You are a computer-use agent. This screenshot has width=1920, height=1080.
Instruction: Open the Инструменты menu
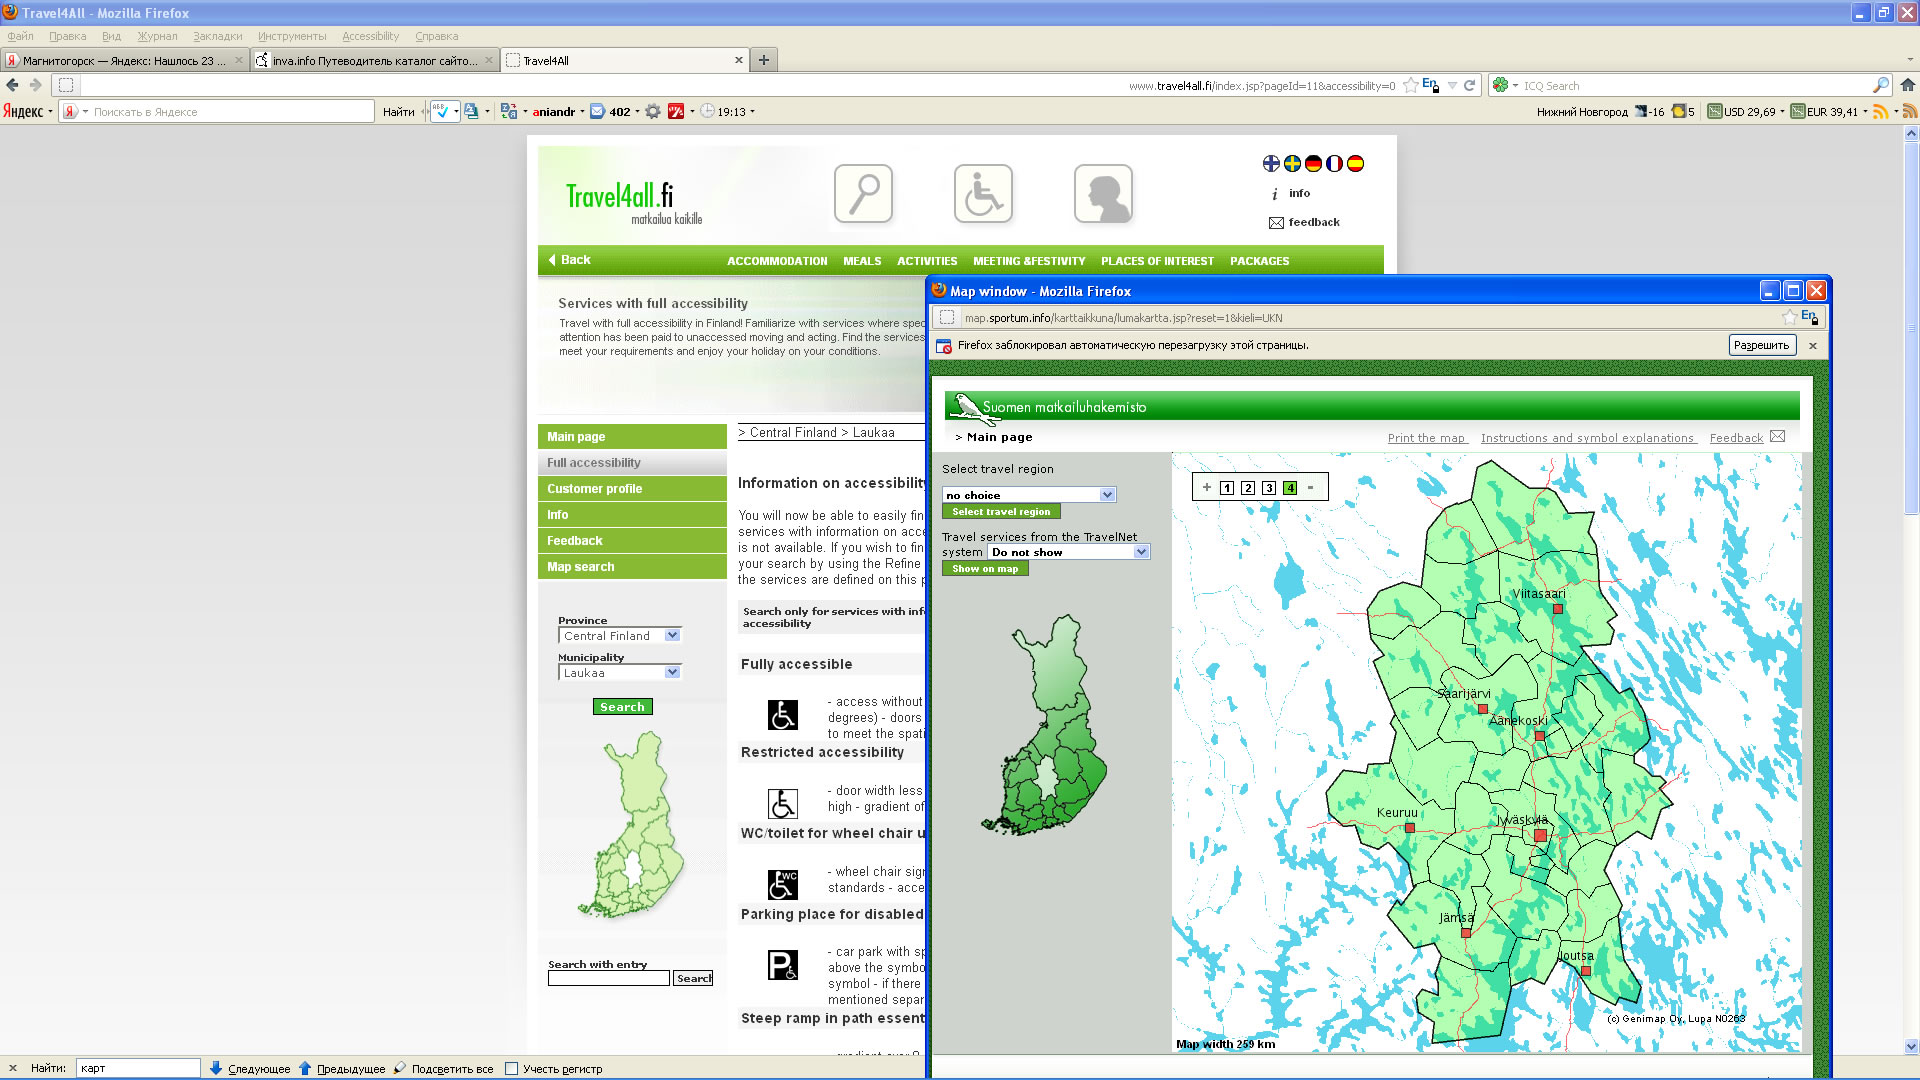point(292,36)
